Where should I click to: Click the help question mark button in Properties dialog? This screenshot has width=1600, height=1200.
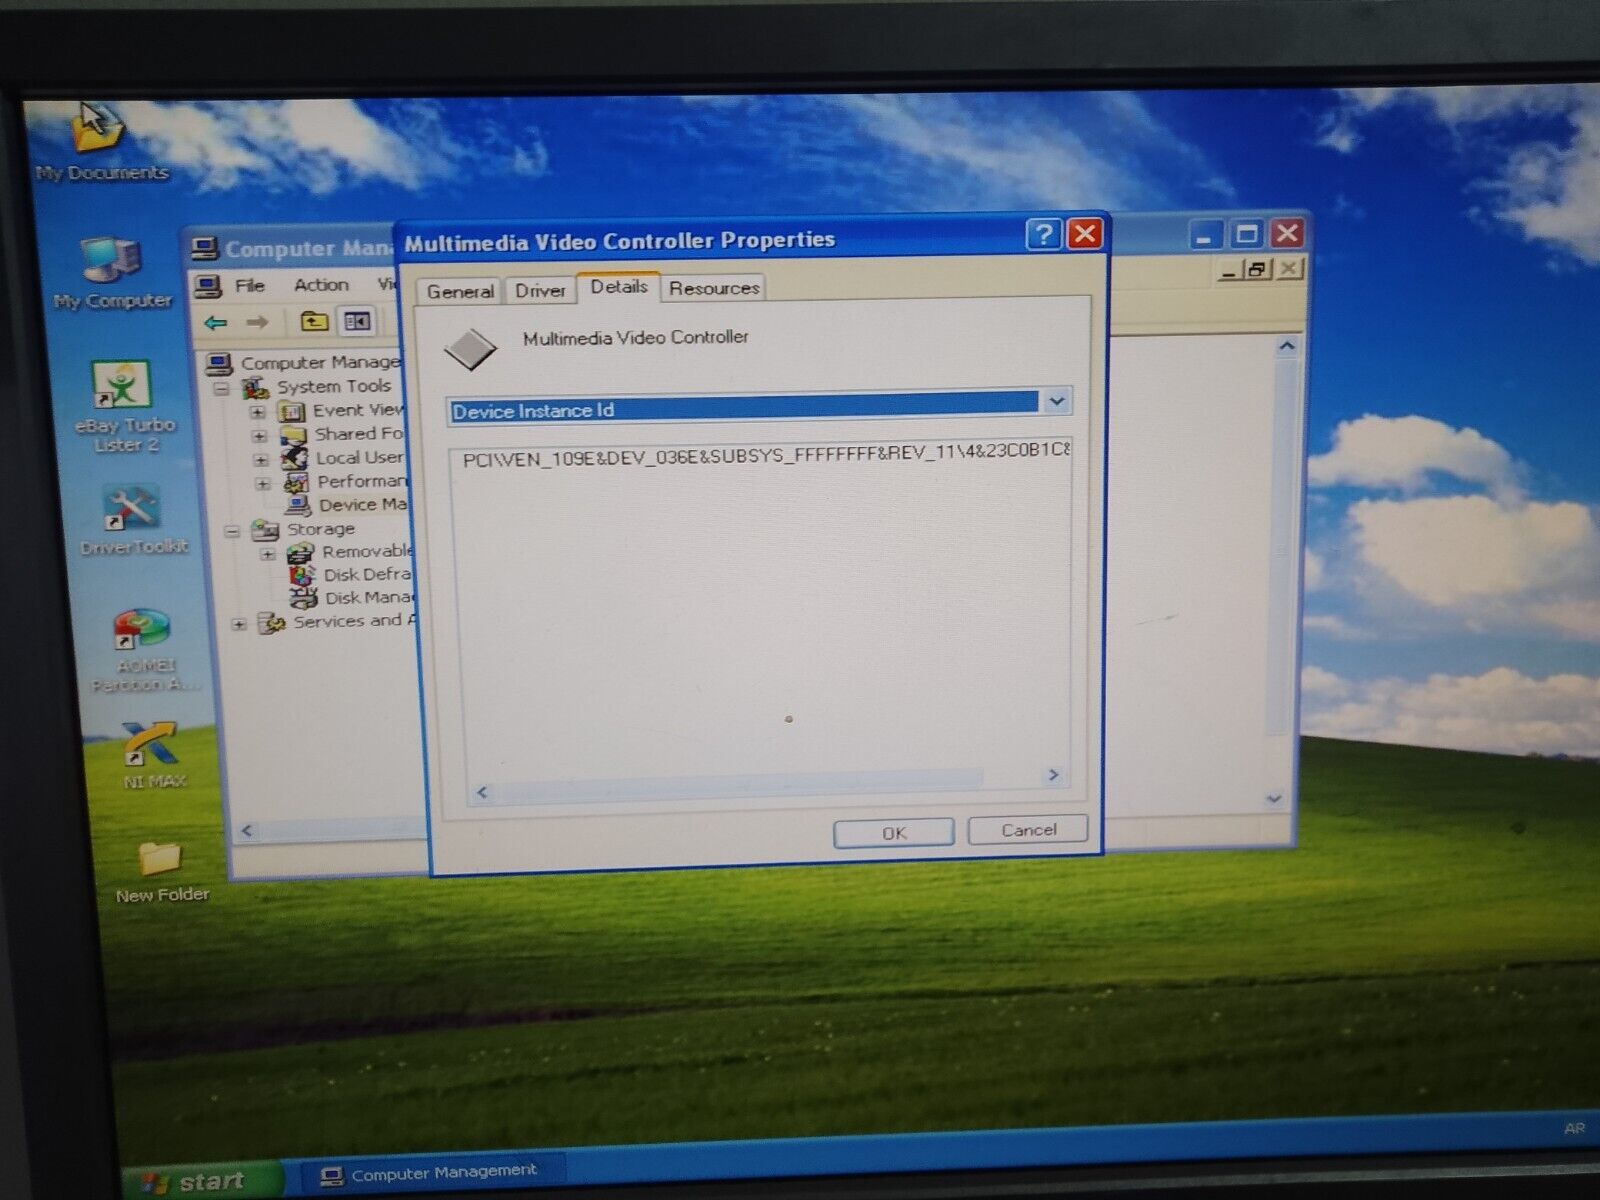click(1043, 234)
